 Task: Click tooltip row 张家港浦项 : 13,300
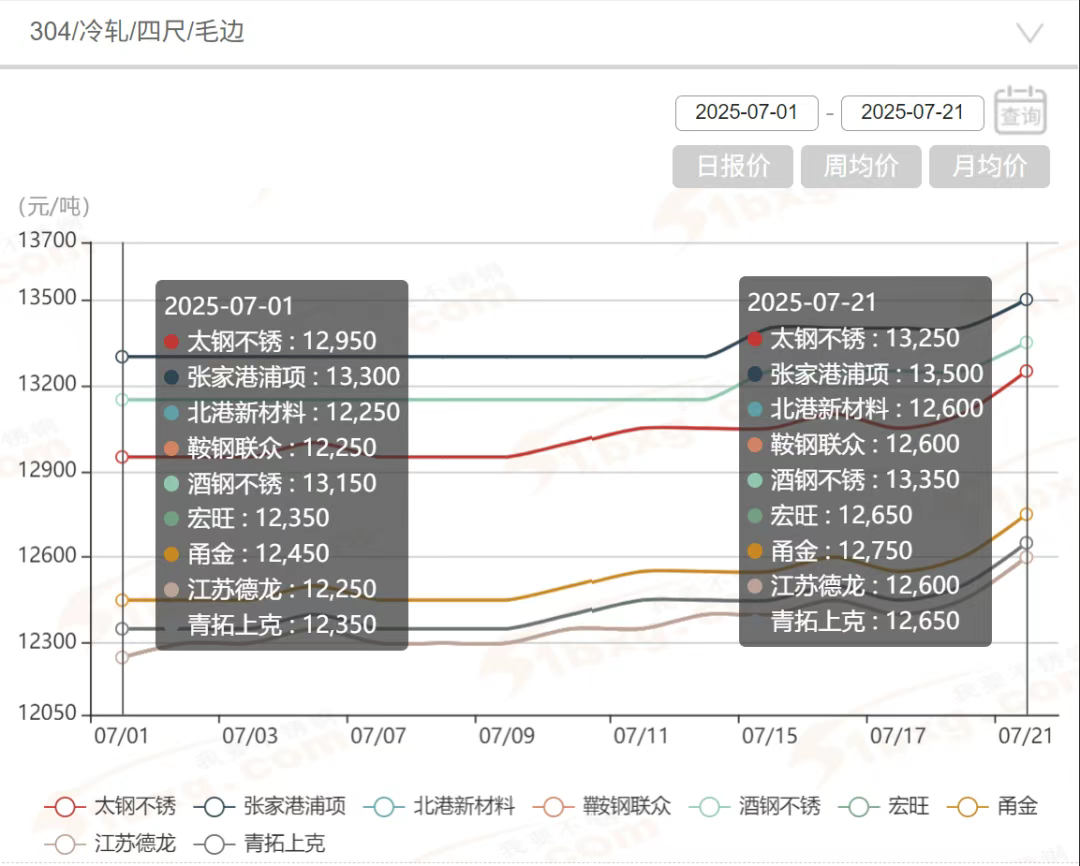coord(282,377)
